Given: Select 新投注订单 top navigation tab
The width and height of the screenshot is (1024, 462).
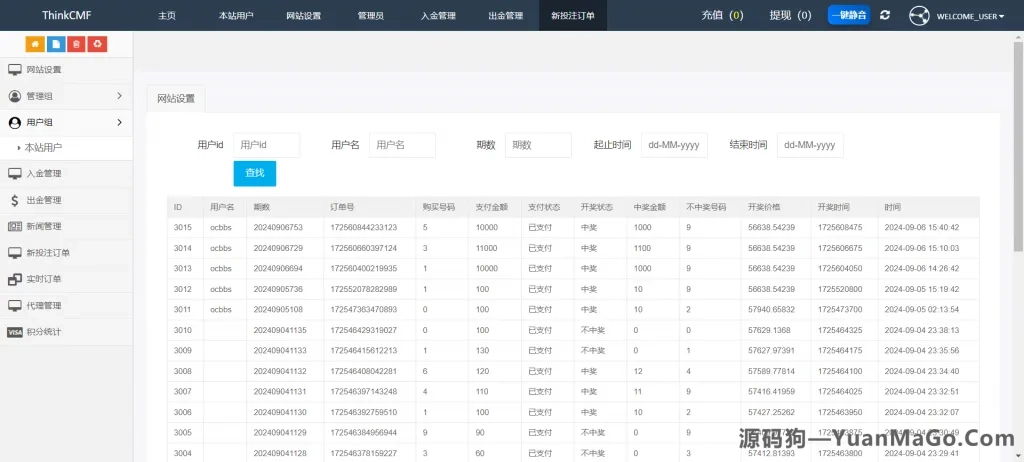Looking at the screenshot, I should (573, 16).
